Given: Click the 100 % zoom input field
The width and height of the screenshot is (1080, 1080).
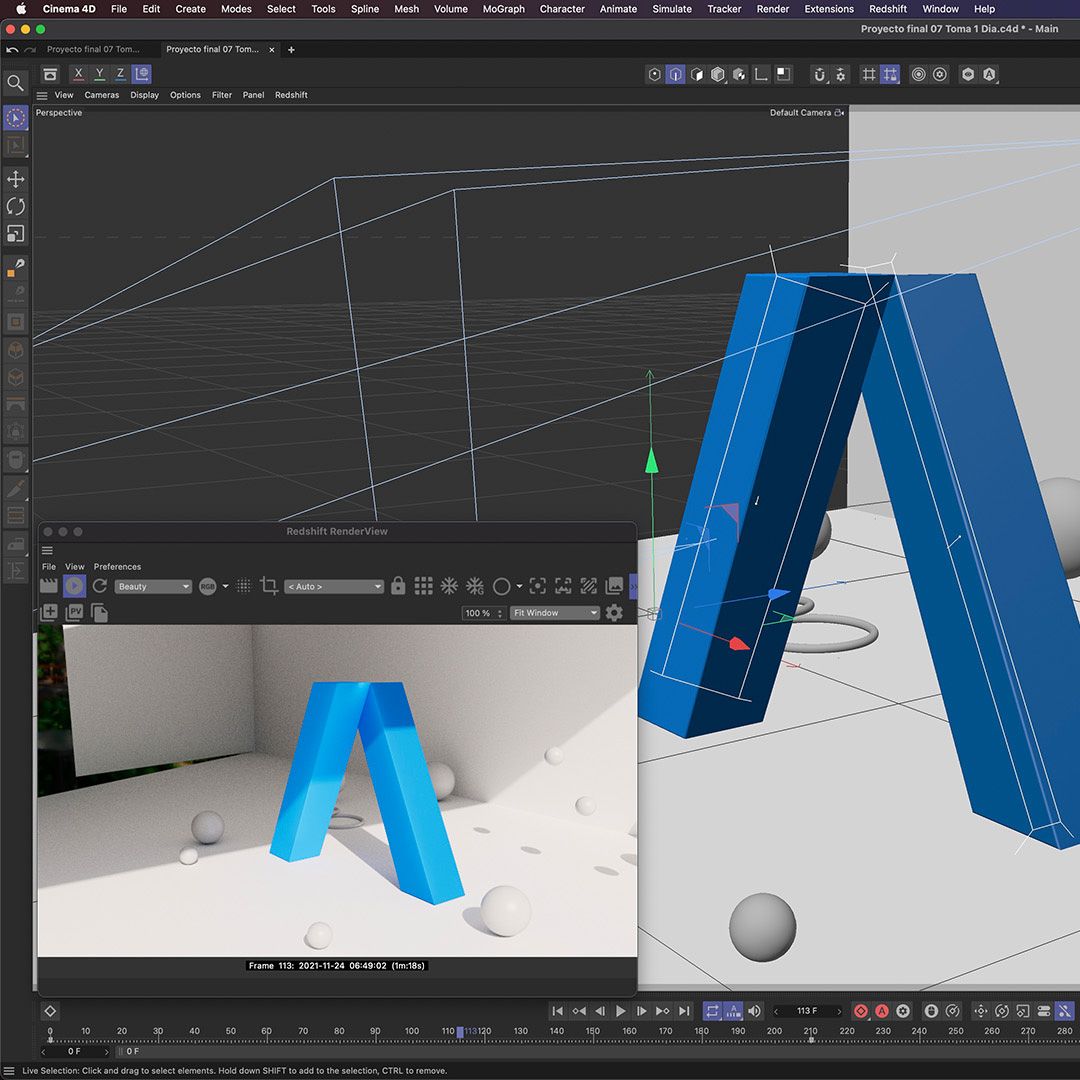Looking at the screenshot, I should tap(482, 613).
